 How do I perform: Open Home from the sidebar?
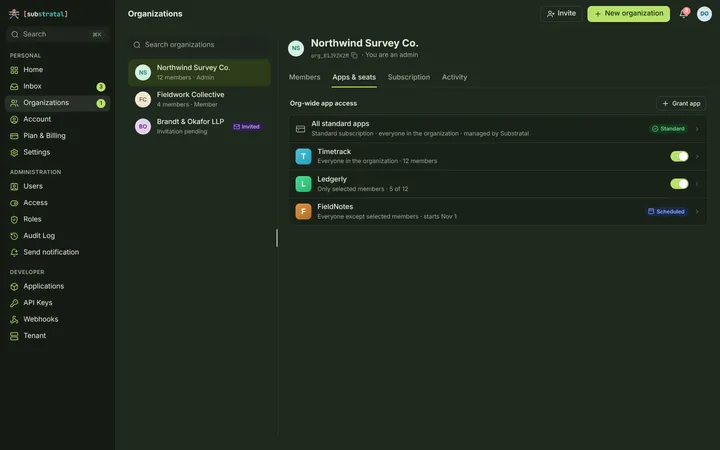point(57,70)
